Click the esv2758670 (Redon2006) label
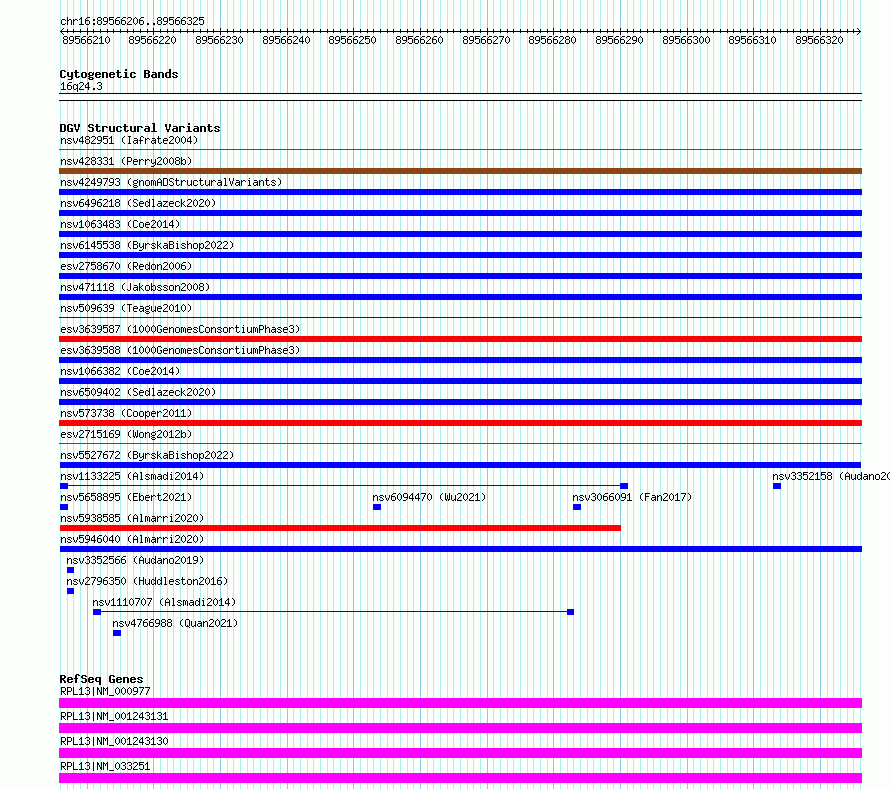Image resolution: width=890 pixels, height=789 pixels. [x=126, y=266]
